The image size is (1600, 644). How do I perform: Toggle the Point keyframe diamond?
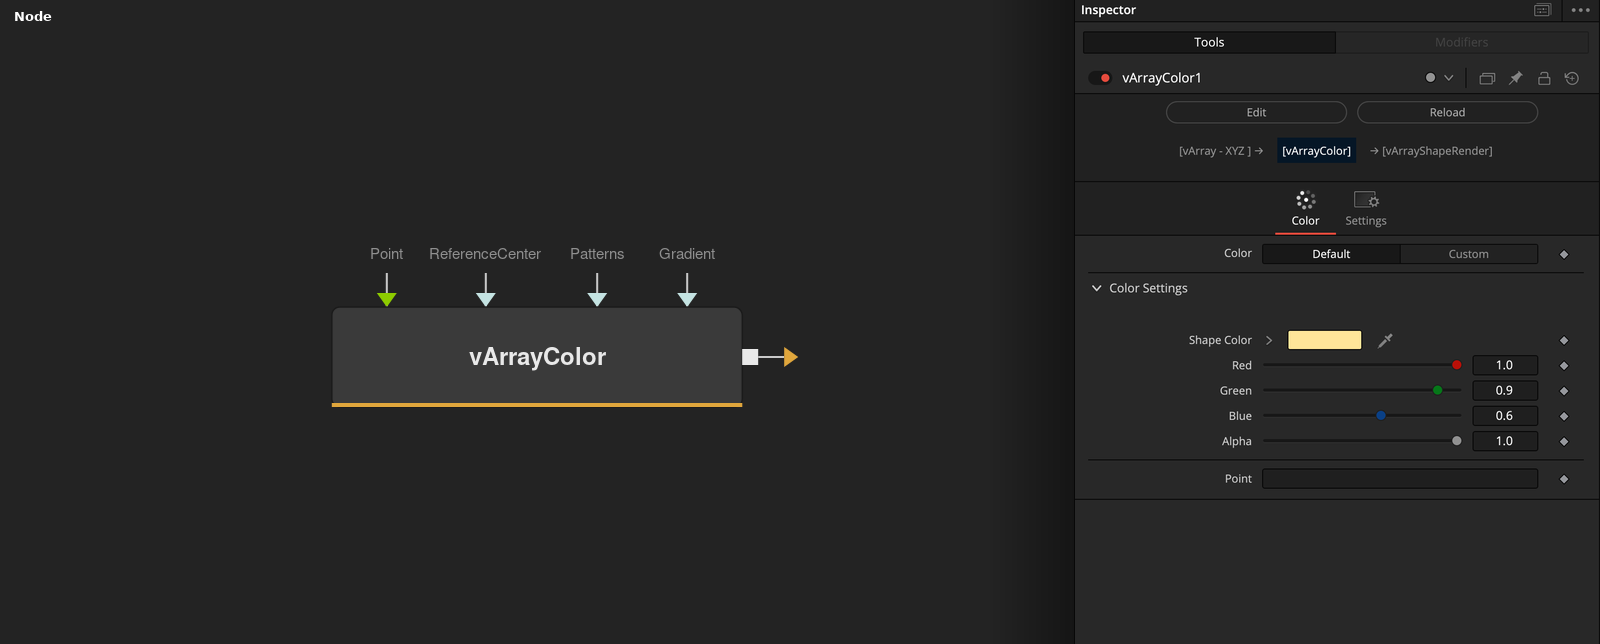point(1564,479)
